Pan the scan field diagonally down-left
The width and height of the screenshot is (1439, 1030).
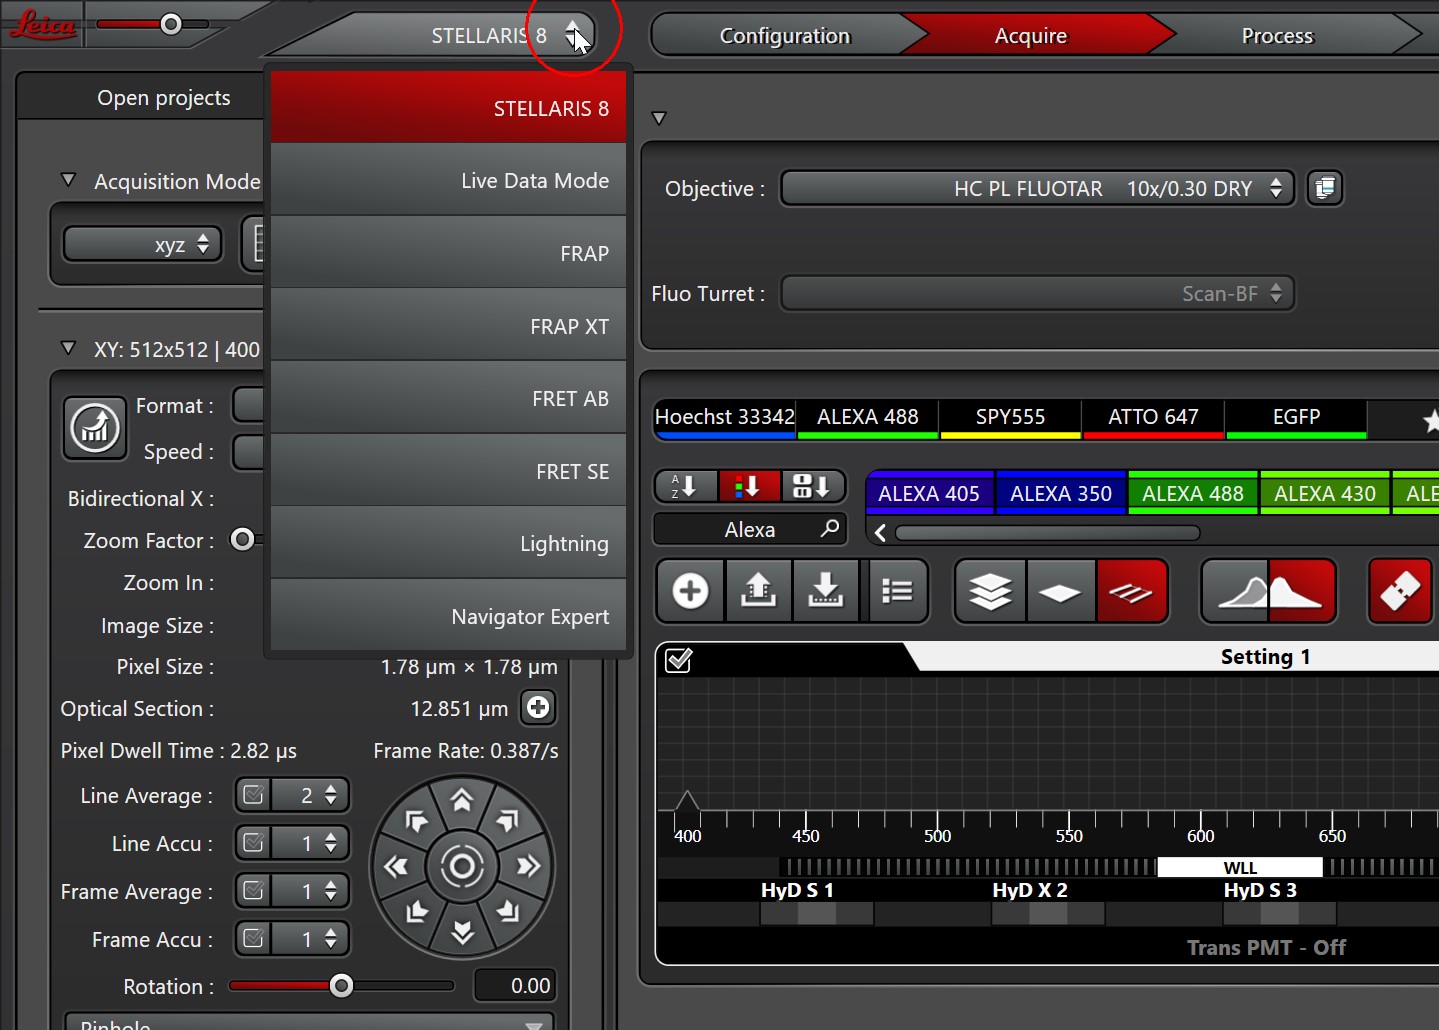416,911
